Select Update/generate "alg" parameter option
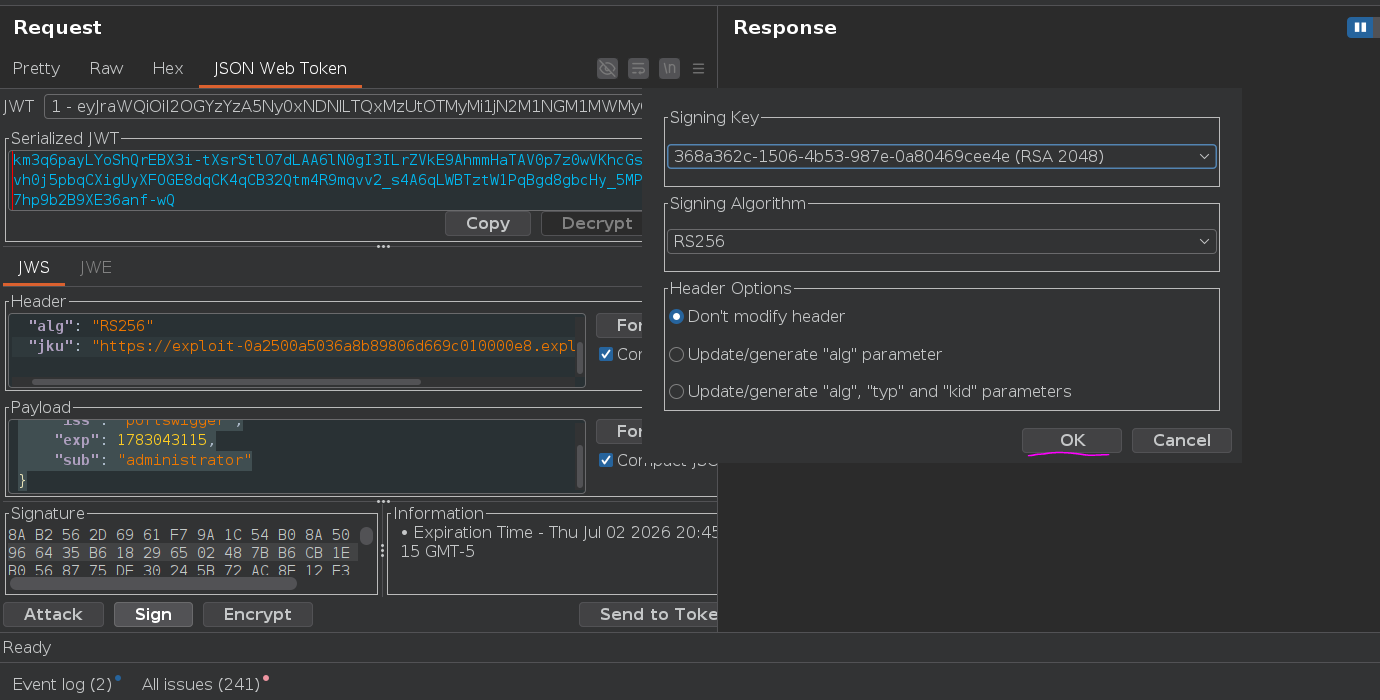This screenshot has width=1380, height=700. [805, 354]
